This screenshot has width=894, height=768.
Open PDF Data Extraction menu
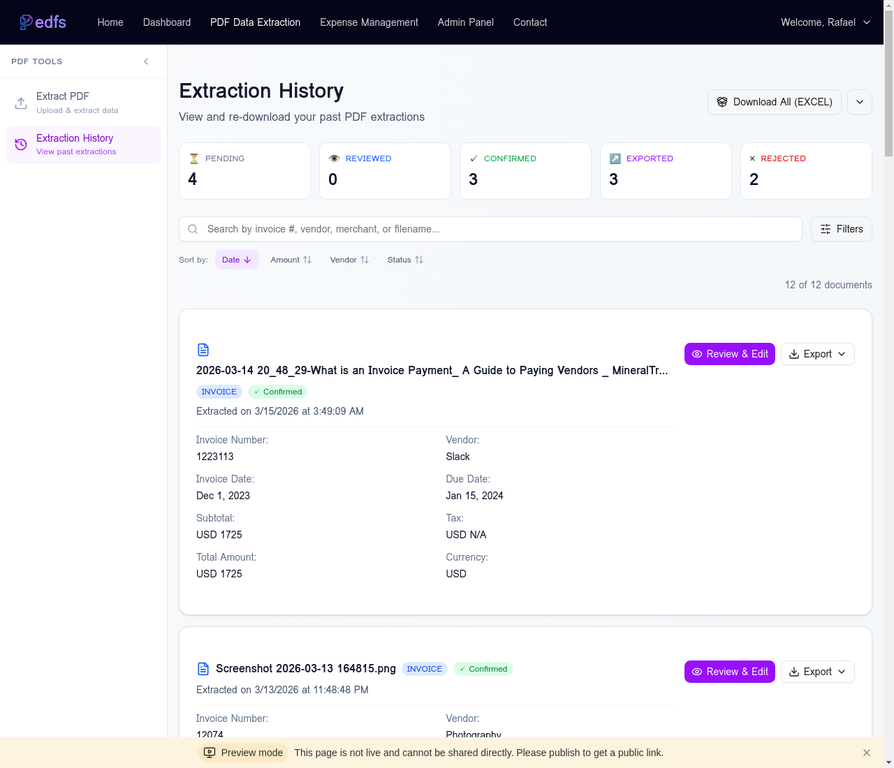click(255, 22)
